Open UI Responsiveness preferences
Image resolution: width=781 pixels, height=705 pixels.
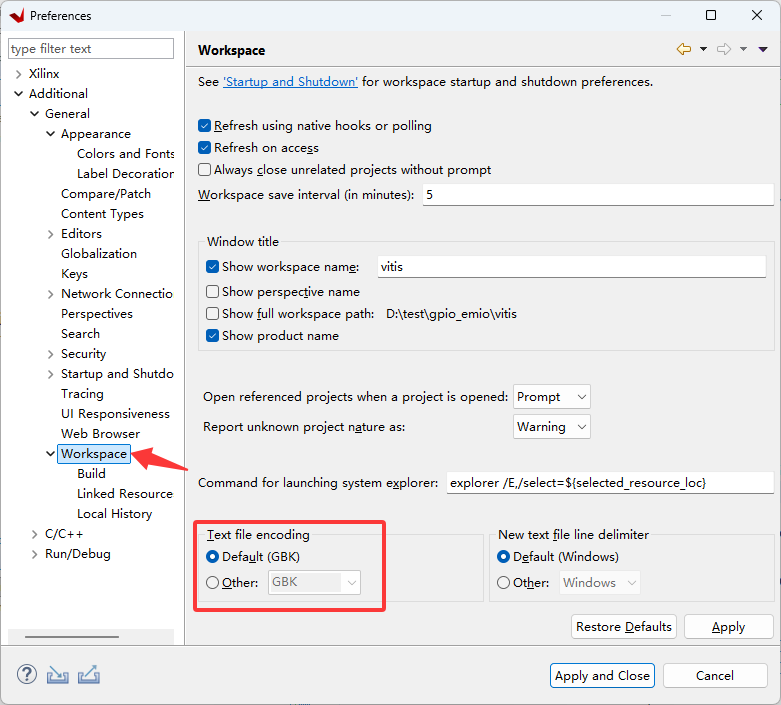115,414
